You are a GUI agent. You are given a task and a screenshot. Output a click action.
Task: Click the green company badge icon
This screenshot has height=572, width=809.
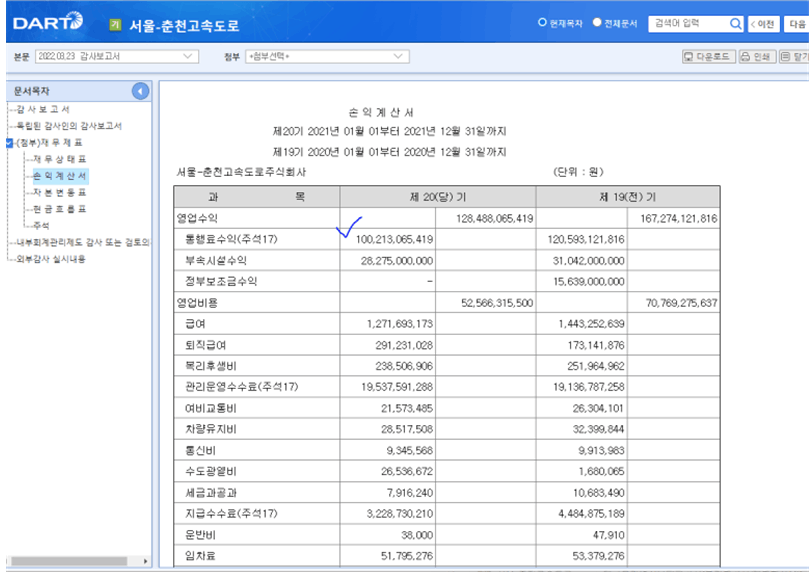(x=116, y=24)
